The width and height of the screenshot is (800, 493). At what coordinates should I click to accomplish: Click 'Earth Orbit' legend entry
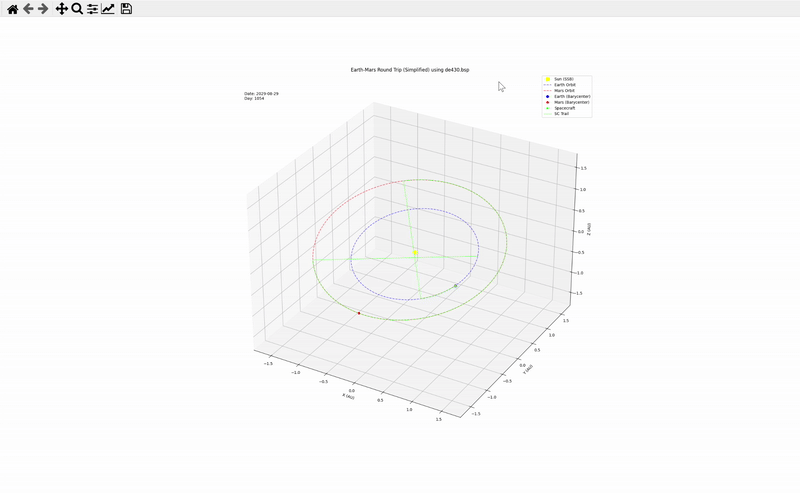[564, 85]
